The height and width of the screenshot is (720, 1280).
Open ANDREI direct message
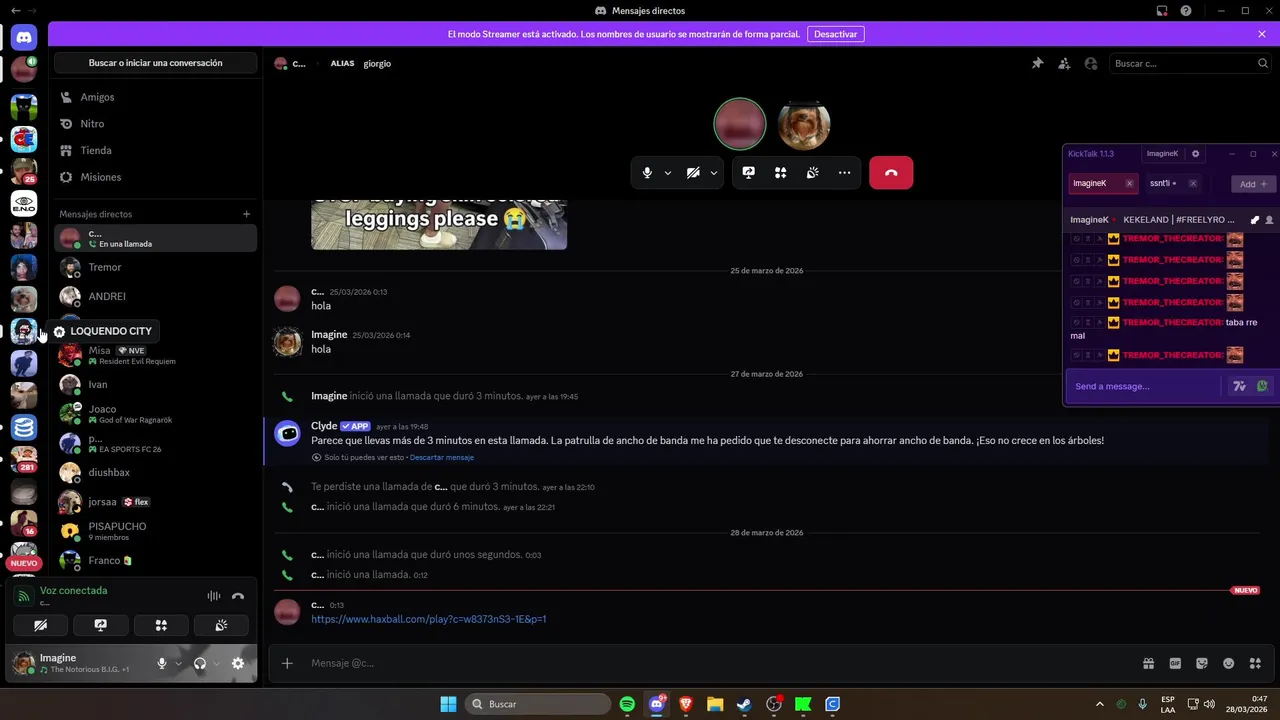155,296
